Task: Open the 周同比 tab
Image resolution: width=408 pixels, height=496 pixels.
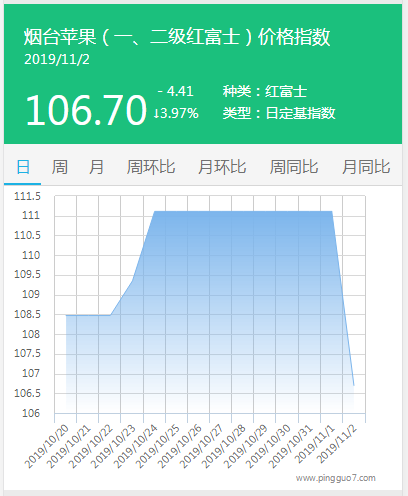Action: (x=294, y=167)
